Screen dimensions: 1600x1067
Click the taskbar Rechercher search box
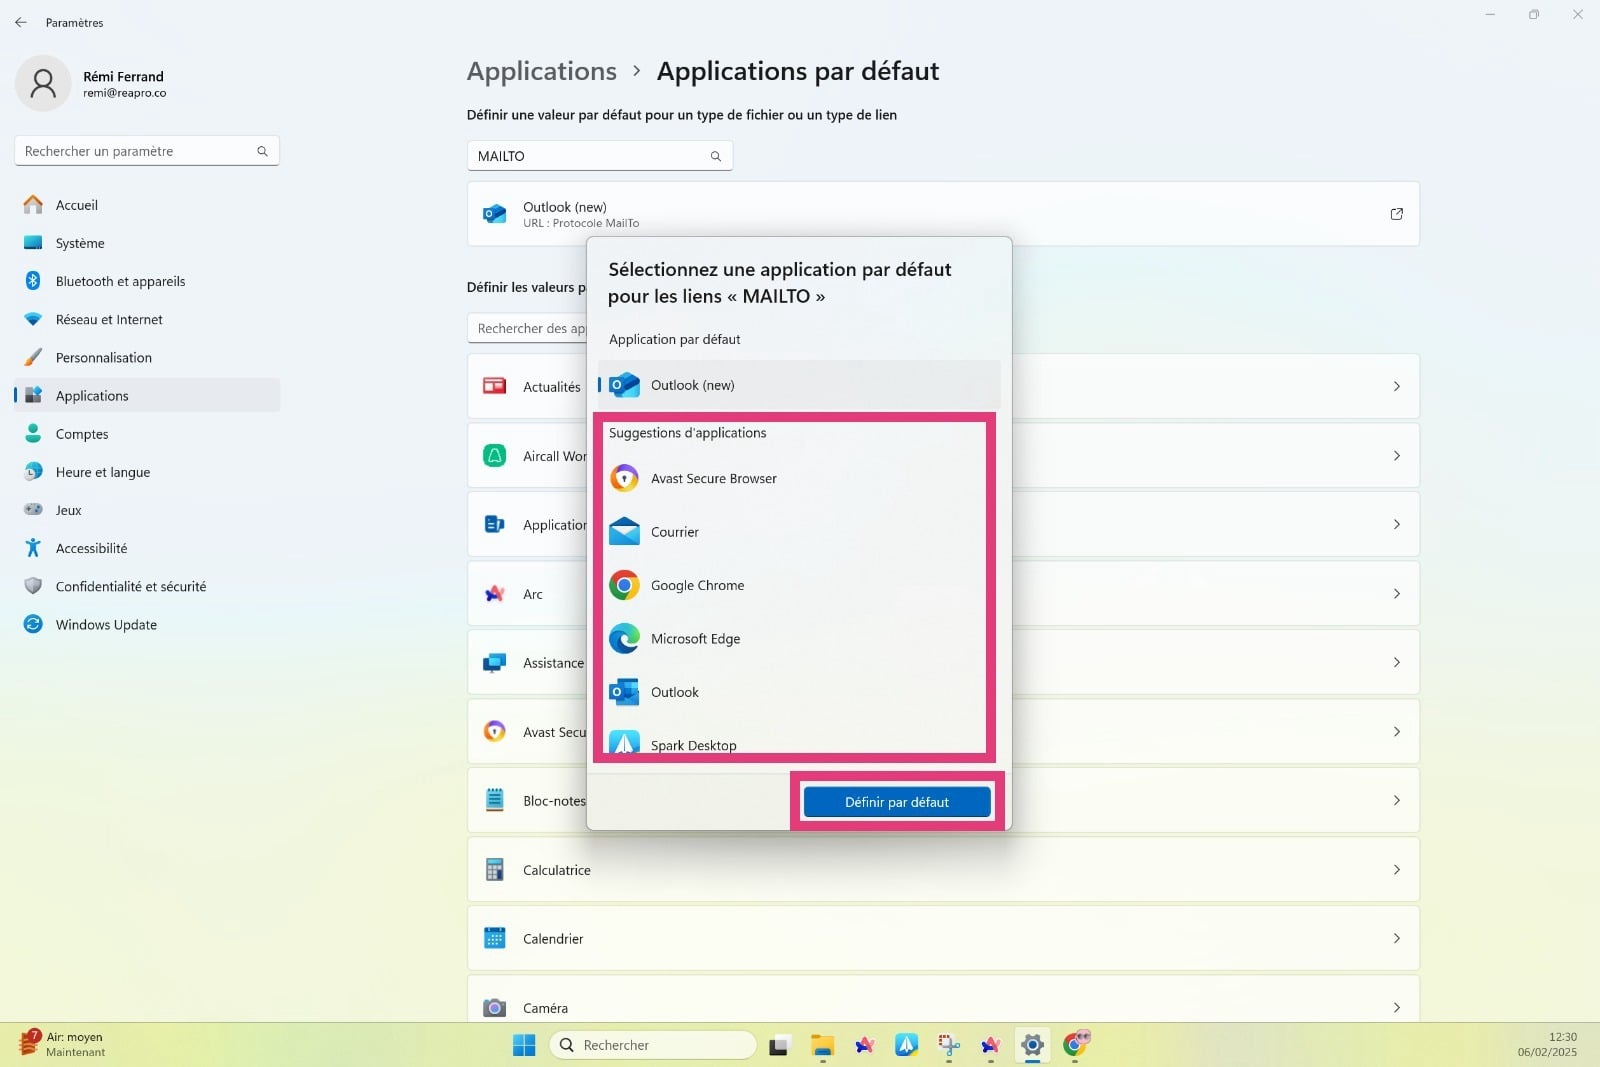point(652,1045)
